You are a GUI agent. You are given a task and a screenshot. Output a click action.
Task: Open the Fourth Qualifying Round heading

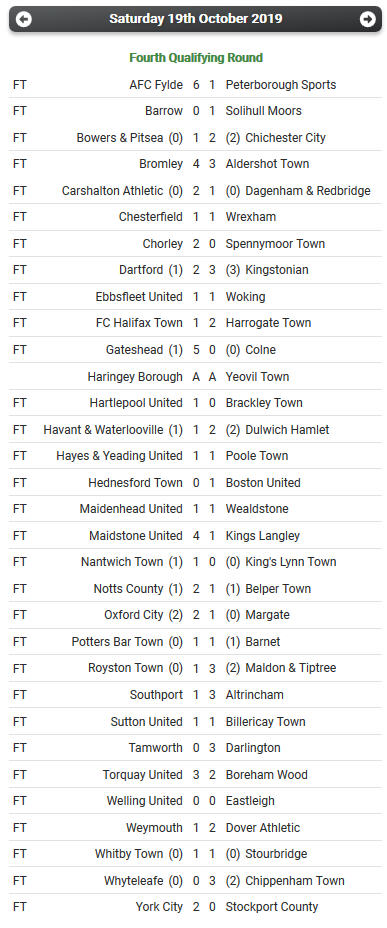[x=196, y=57]
